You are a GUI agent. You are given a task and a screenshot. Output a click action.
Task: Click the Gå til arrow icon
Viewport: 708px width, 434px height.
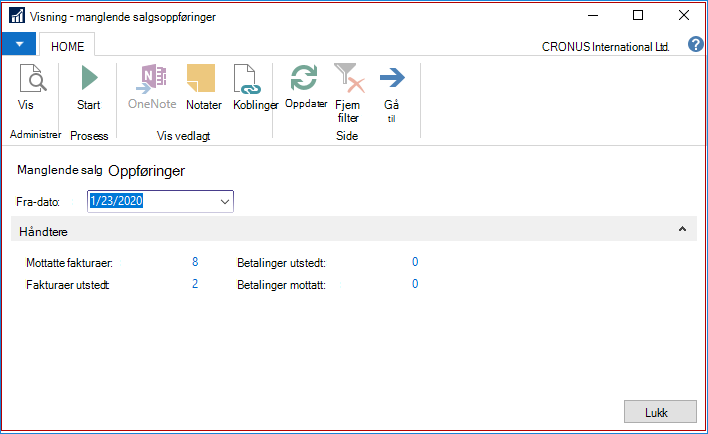coord(392,78)
